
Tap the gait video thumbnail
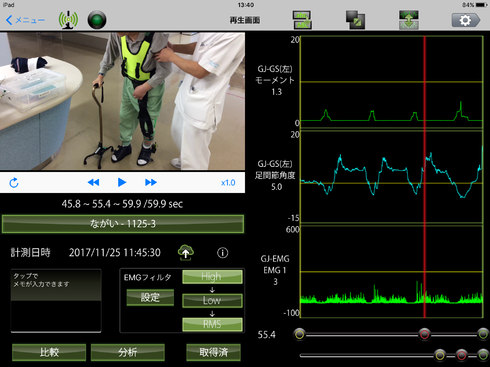click(122, 101)
